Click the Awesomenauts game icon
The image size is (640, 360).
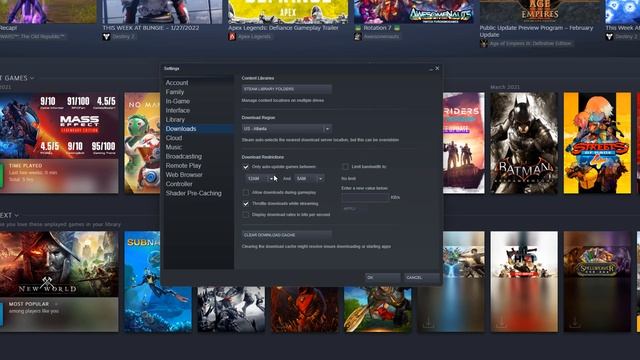click(x=358, y=36)
